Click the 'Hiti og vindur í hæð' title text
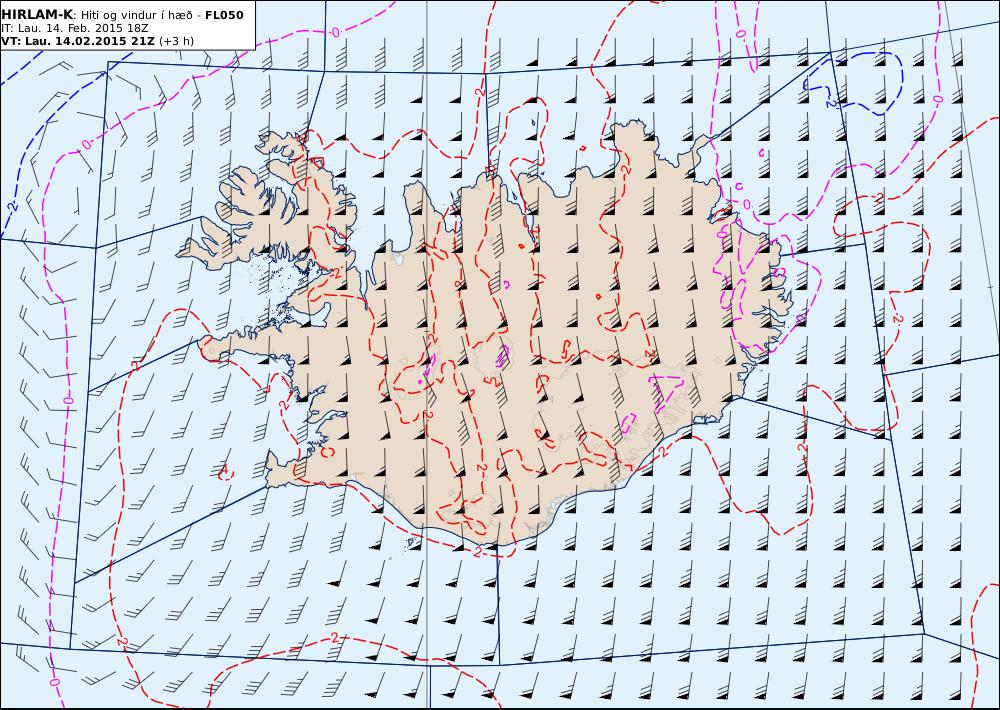Screen dimensions: 1000x710 tap(138, 15)
